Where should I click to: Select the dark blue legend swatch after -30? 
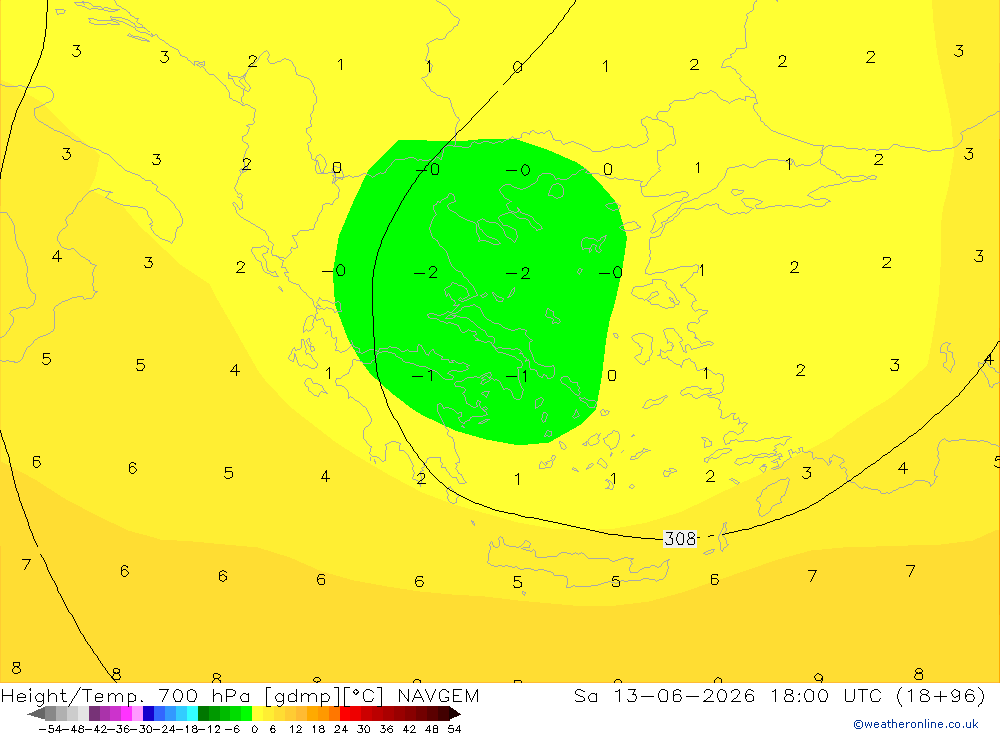point(148,713)
